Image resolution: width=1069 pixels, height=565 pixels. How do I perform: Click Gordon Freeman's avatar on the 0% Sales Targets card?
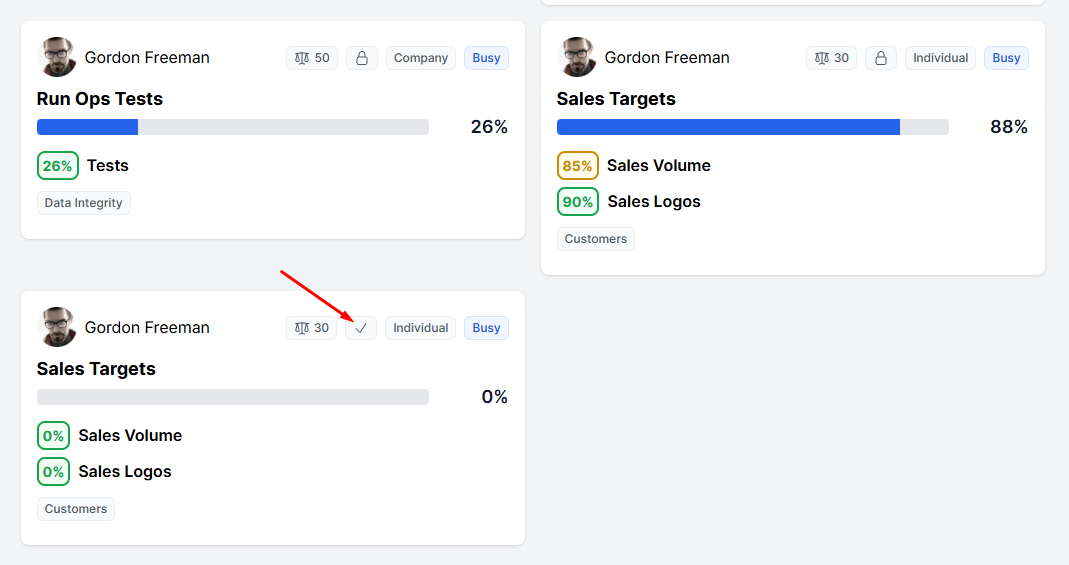57,327
